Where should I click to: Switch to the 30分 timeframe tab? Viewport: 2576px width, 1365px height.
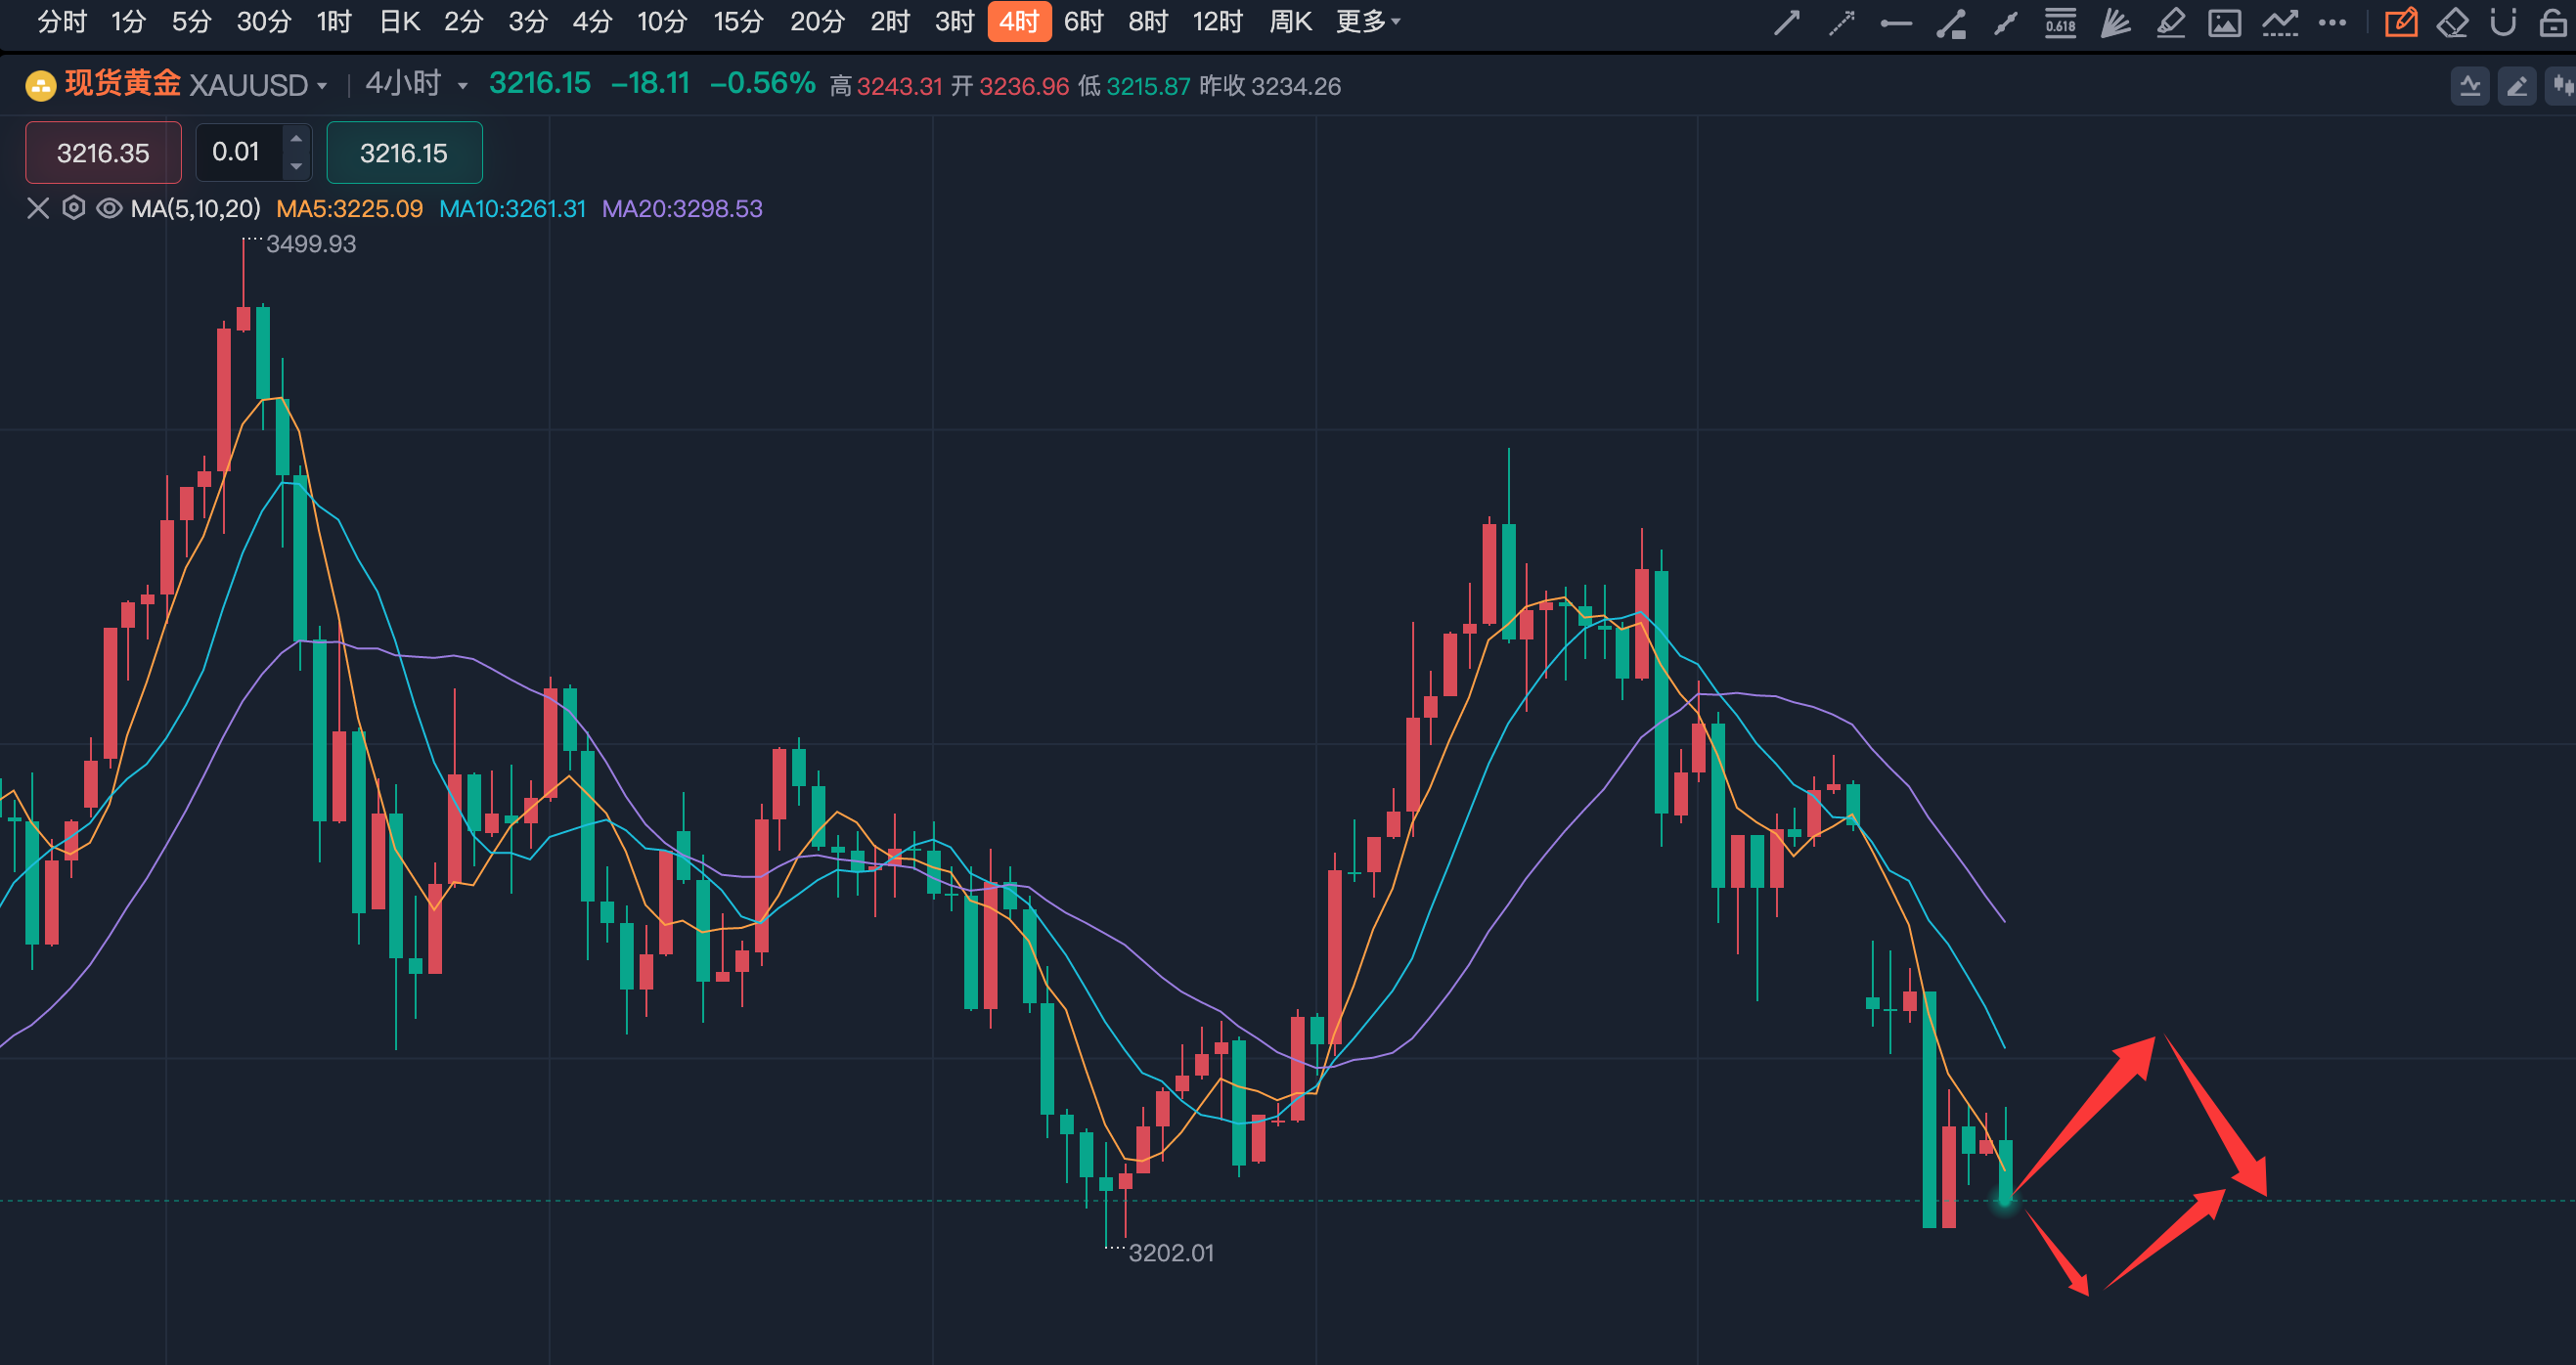click(x=263, y=21)
